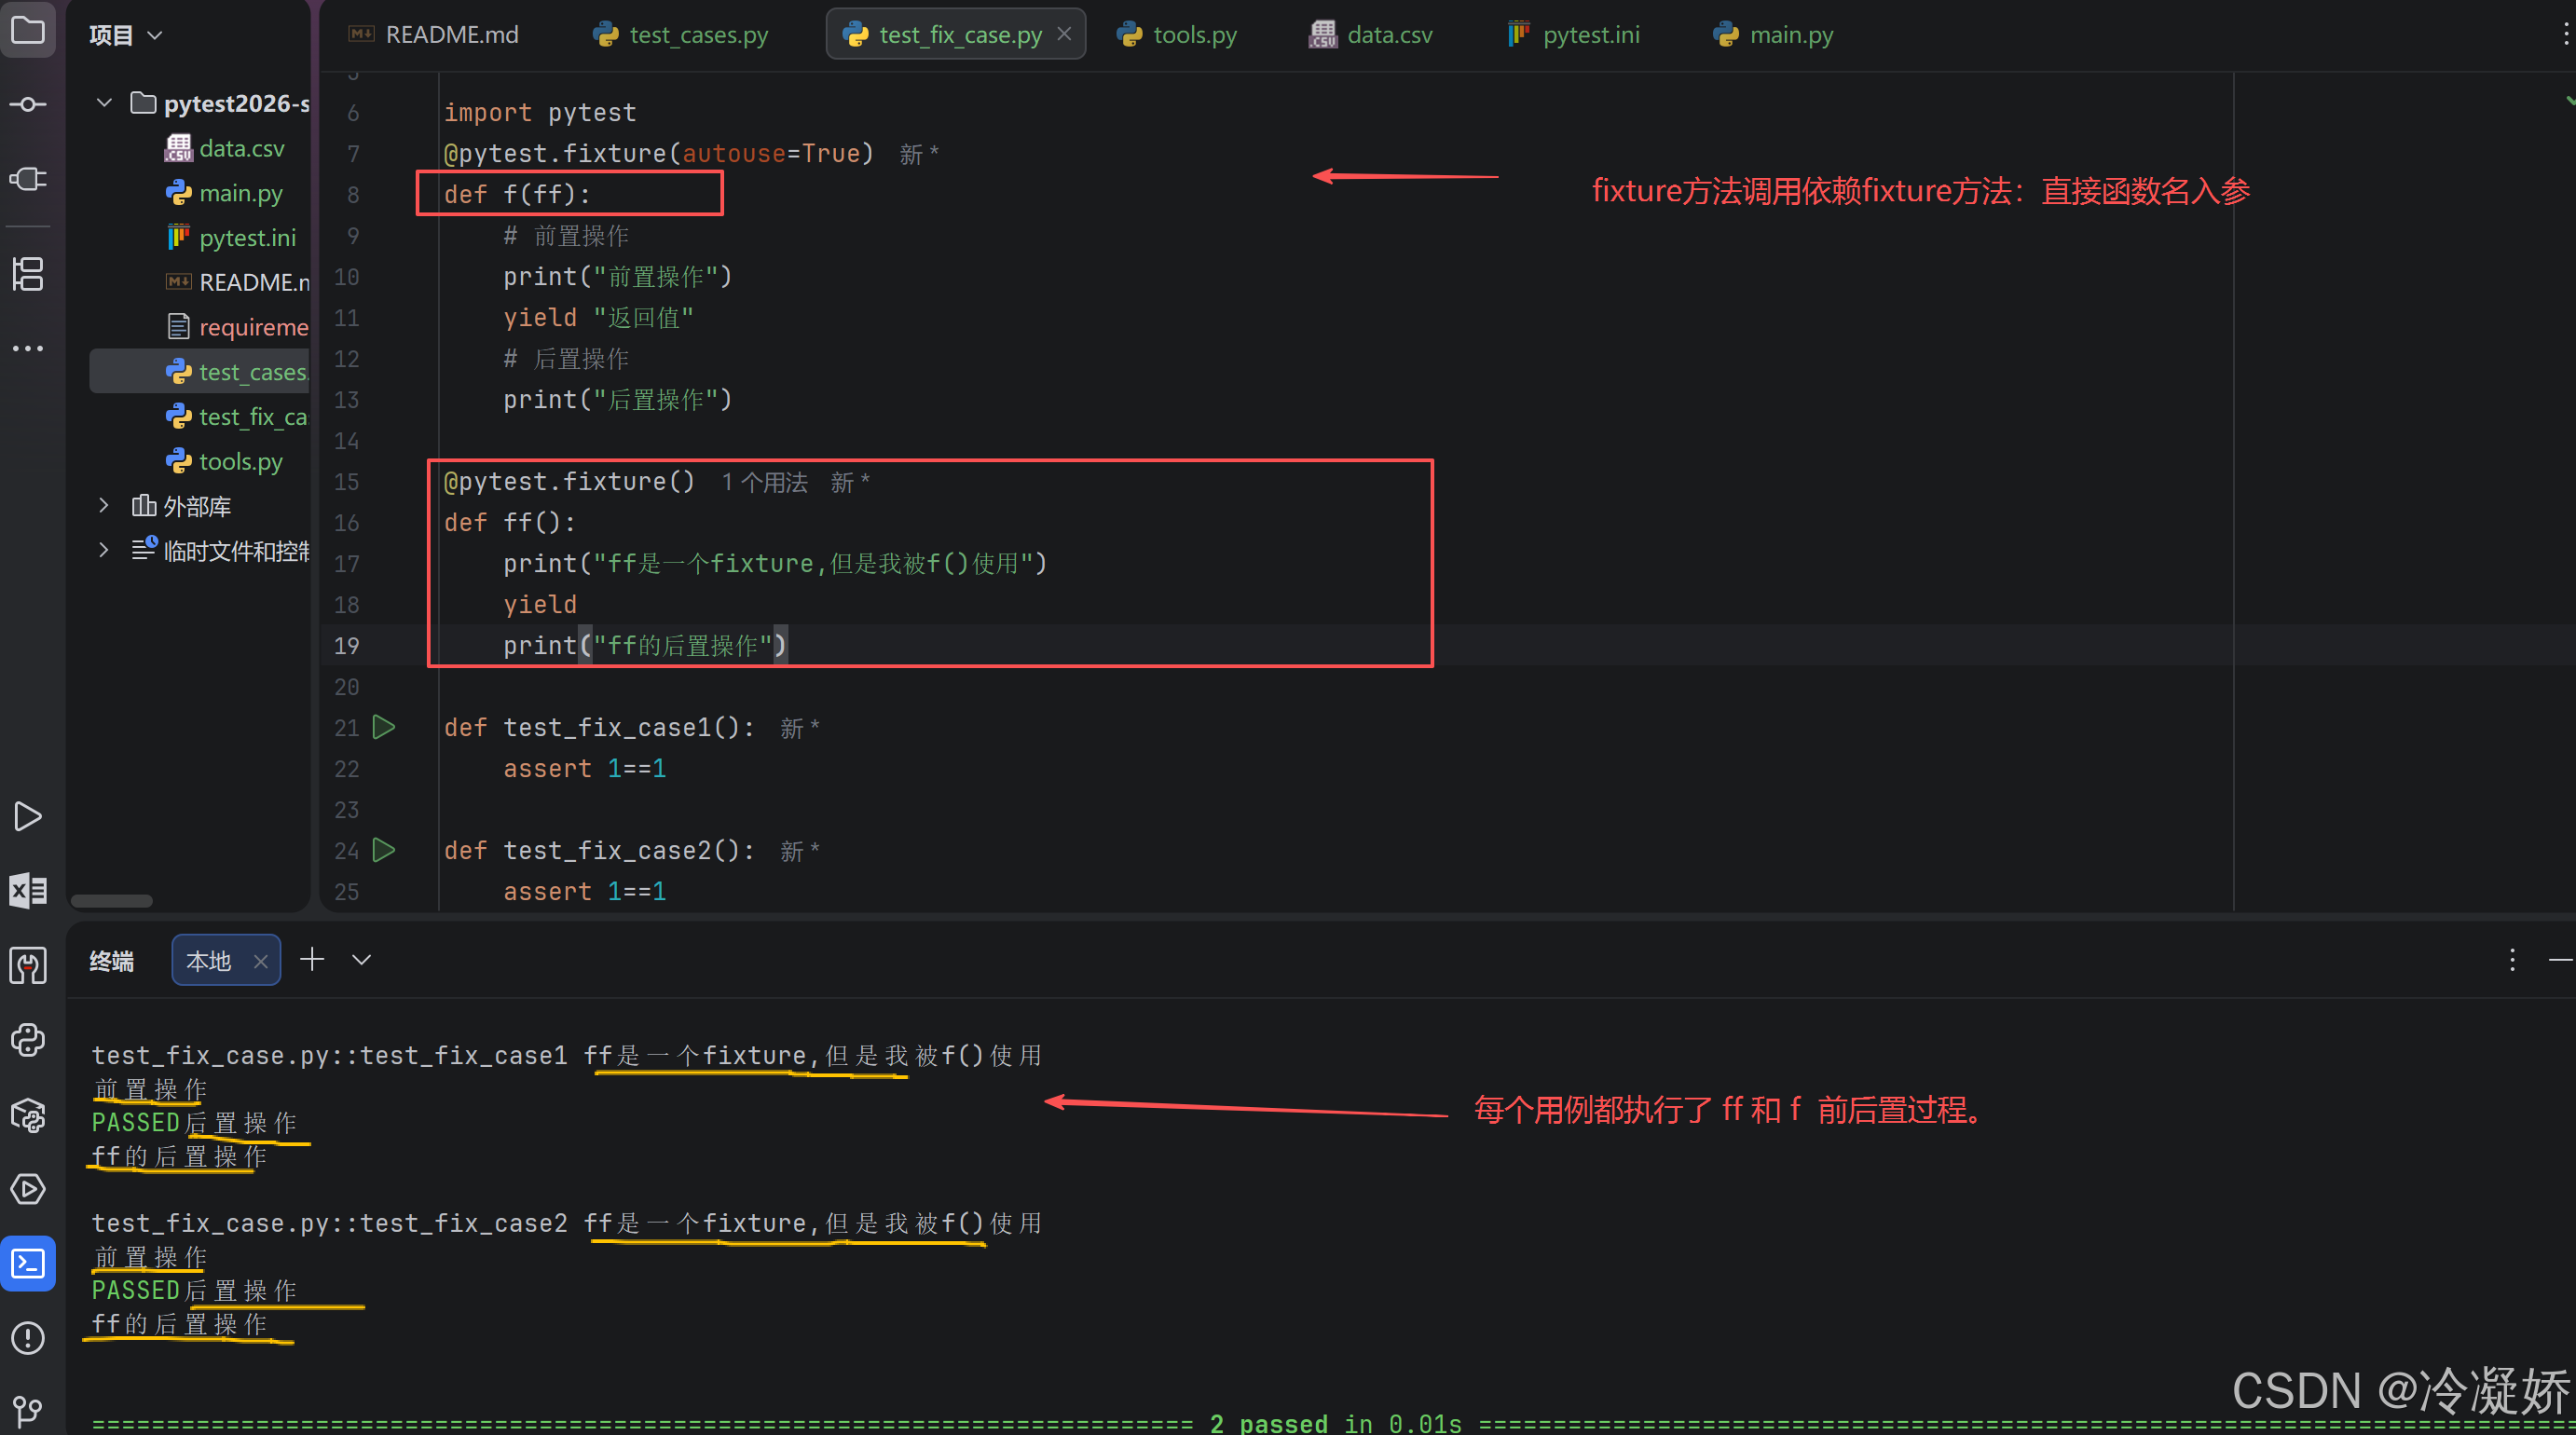Viewport: 2576px width, 1435px height.
Task: Collapse the pytest2026-s project folder
Action: (x=104, y=102)
